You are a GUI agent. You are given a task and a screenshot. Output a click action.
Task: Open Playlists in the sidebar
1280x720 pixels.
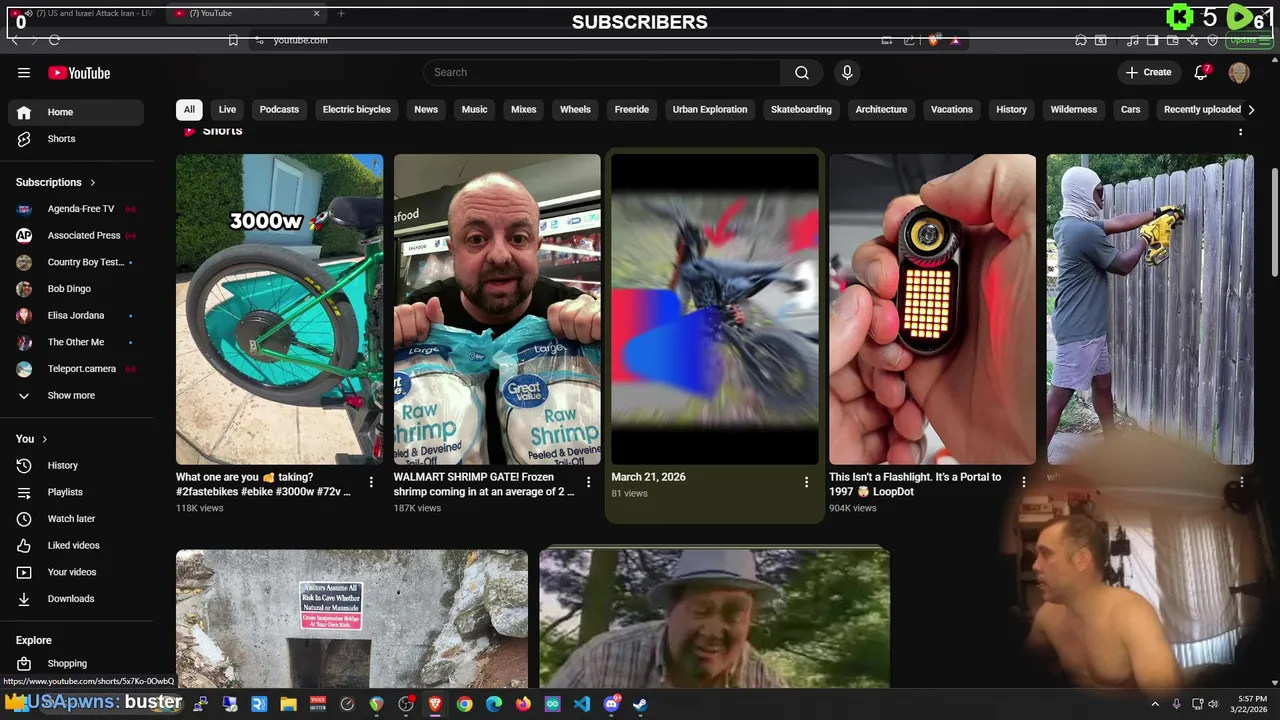(76, 492)
